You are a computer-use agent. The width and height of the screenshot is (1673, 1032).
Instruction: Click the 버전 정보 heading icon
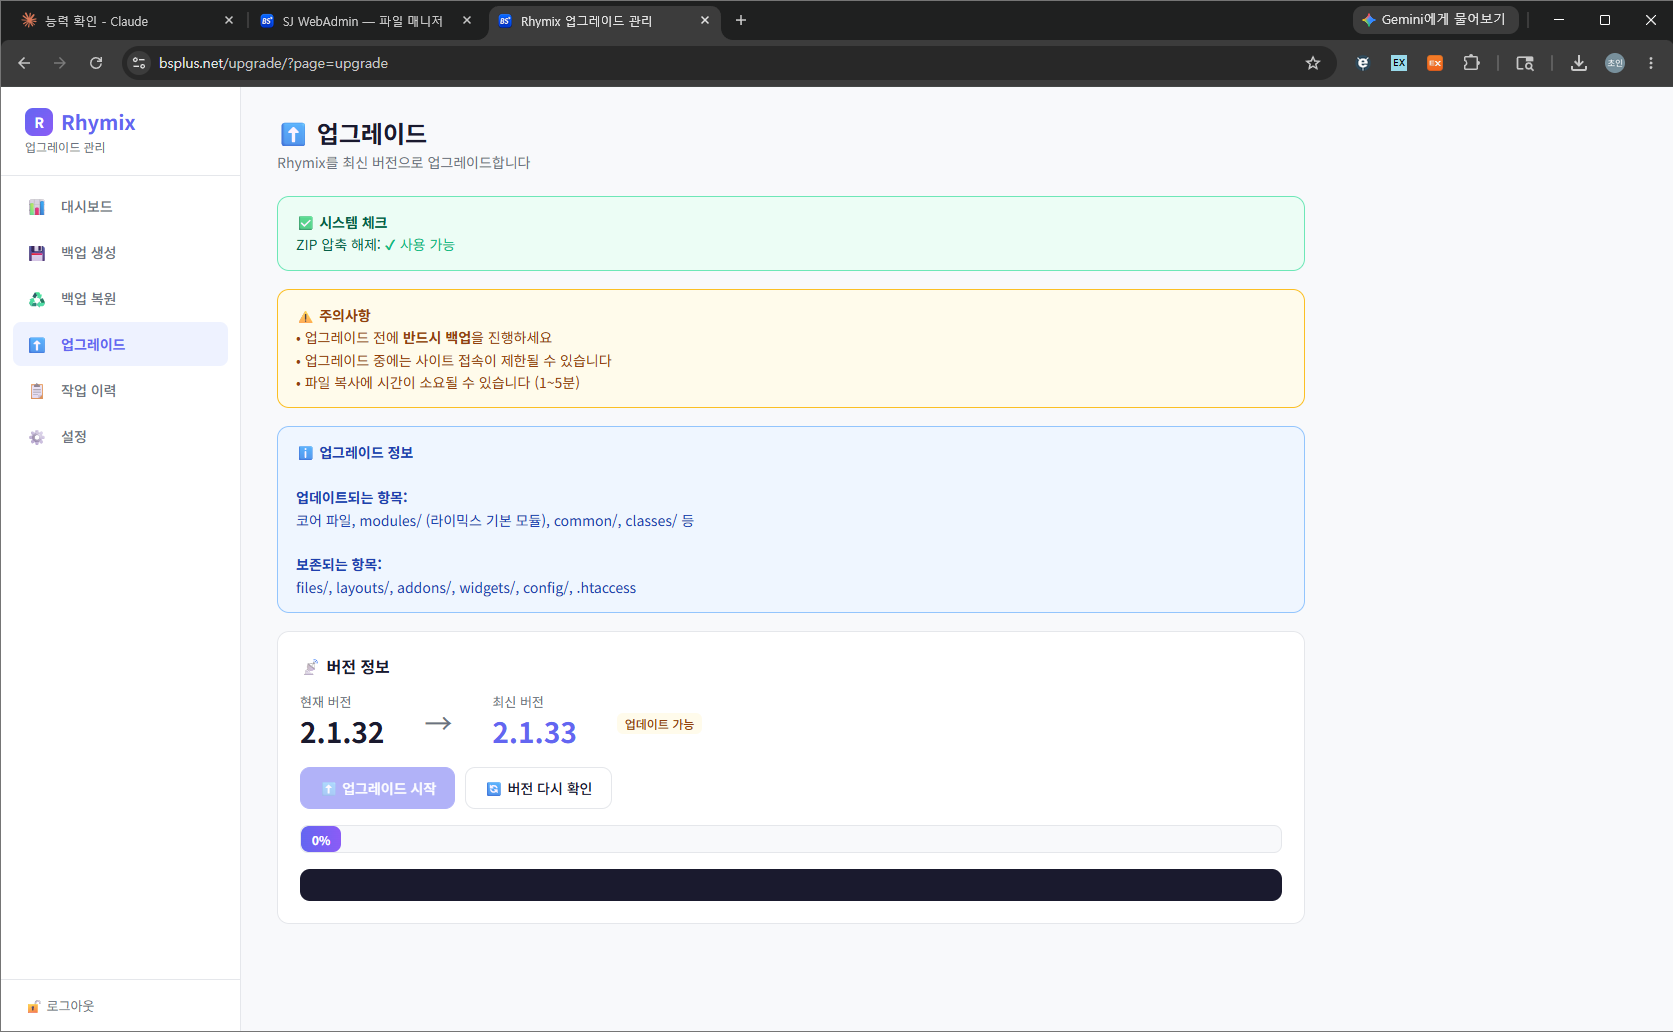311,667
